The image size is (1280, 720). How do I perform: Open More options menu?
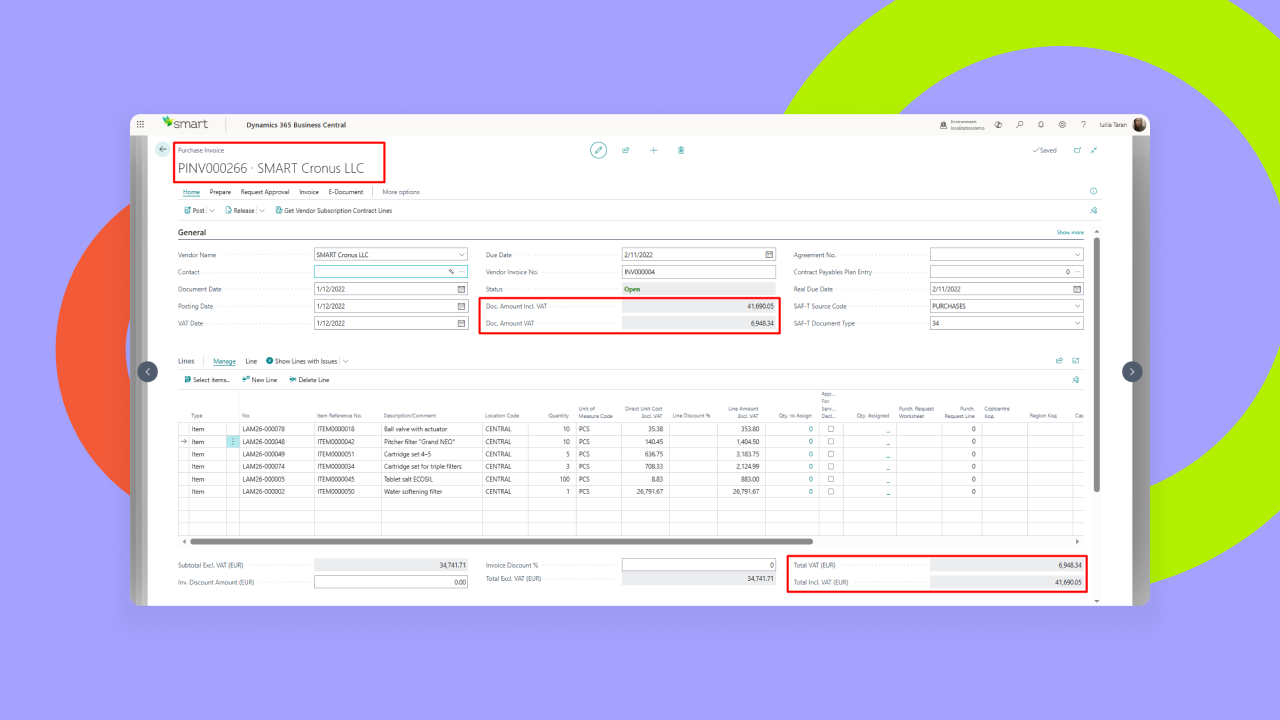(x=401, y=192)
